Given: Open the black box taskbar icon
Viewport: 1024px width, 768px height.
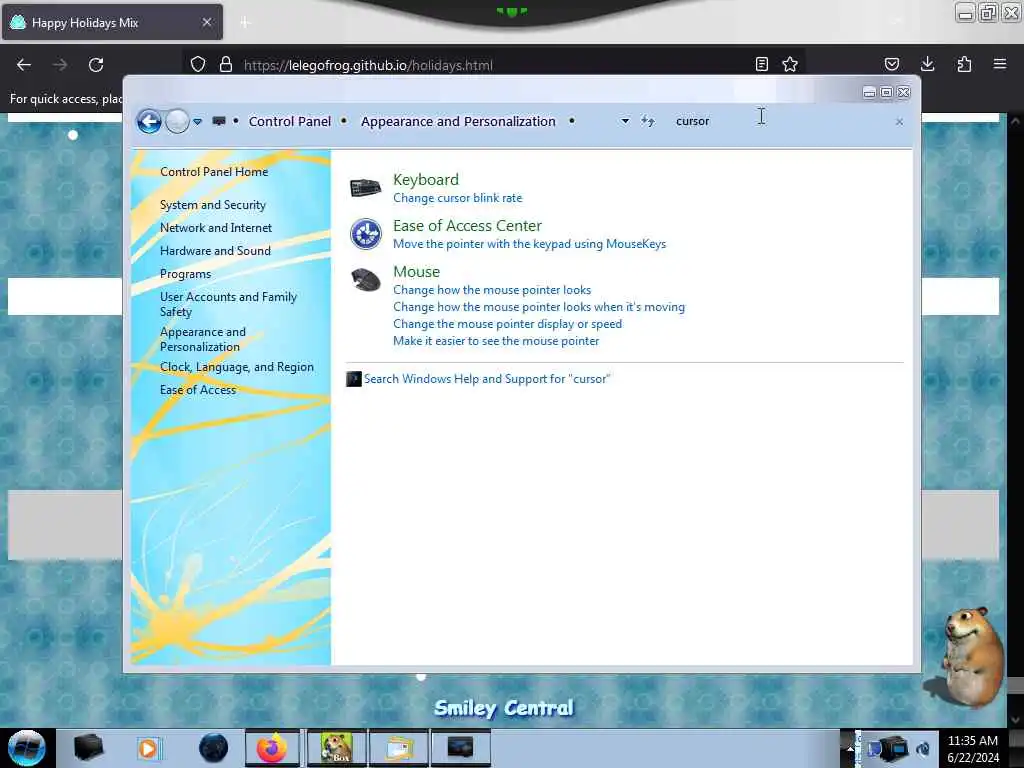Looking at the screenshot, I should pos(88,748).
